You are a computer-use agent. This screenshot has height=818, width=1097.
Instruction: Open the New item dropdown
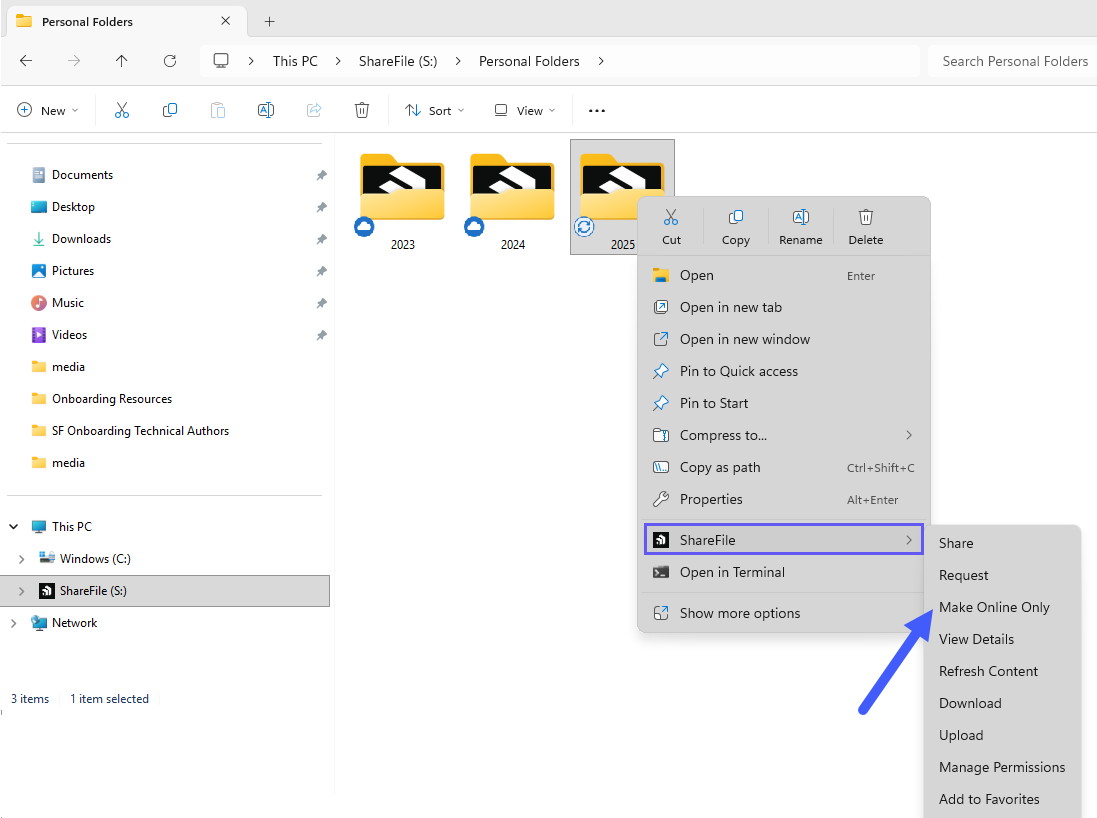click(x=48, y=110)
